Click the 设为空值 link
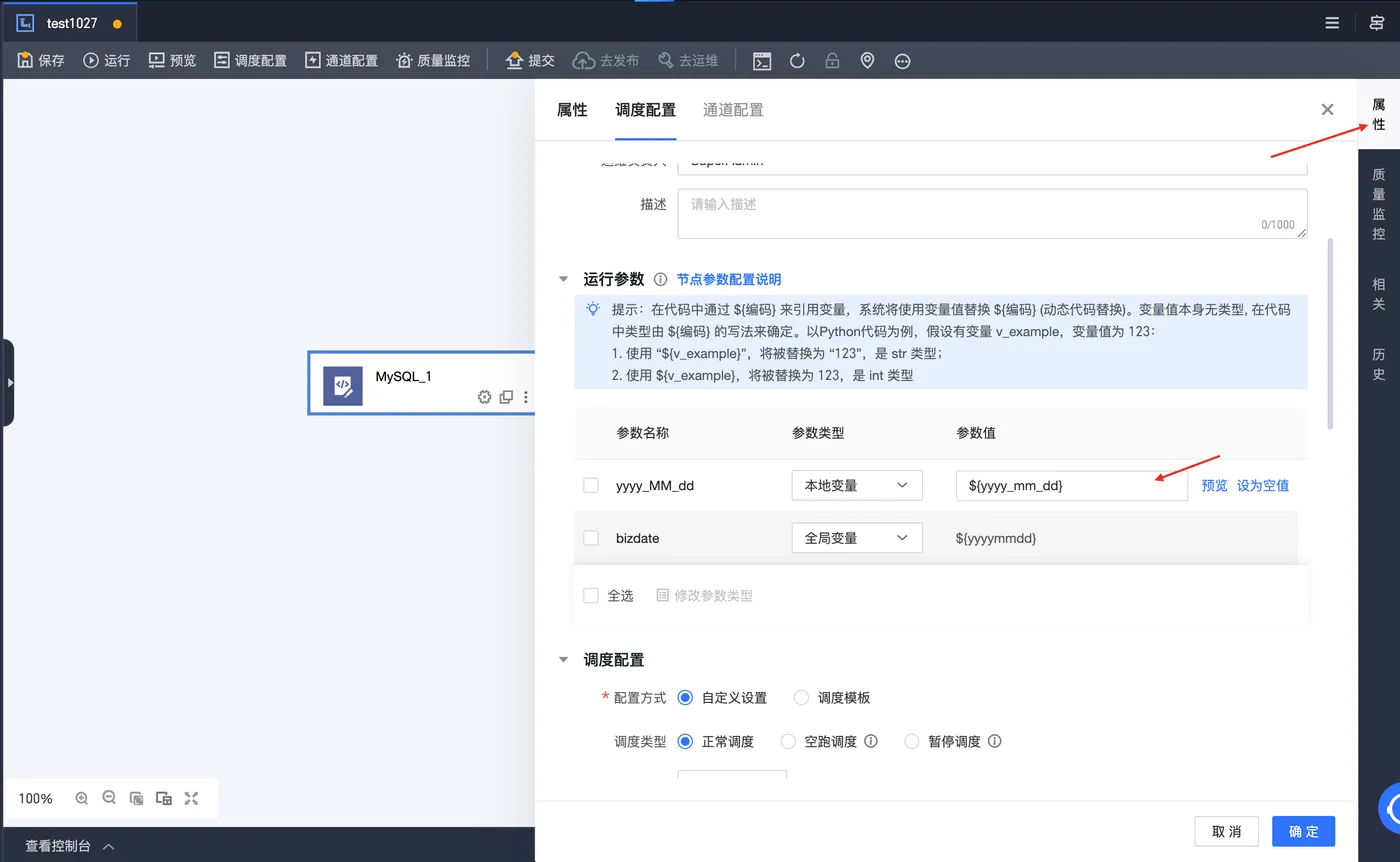Screen dimensions: 1400x862 (x=1263, y=485)
